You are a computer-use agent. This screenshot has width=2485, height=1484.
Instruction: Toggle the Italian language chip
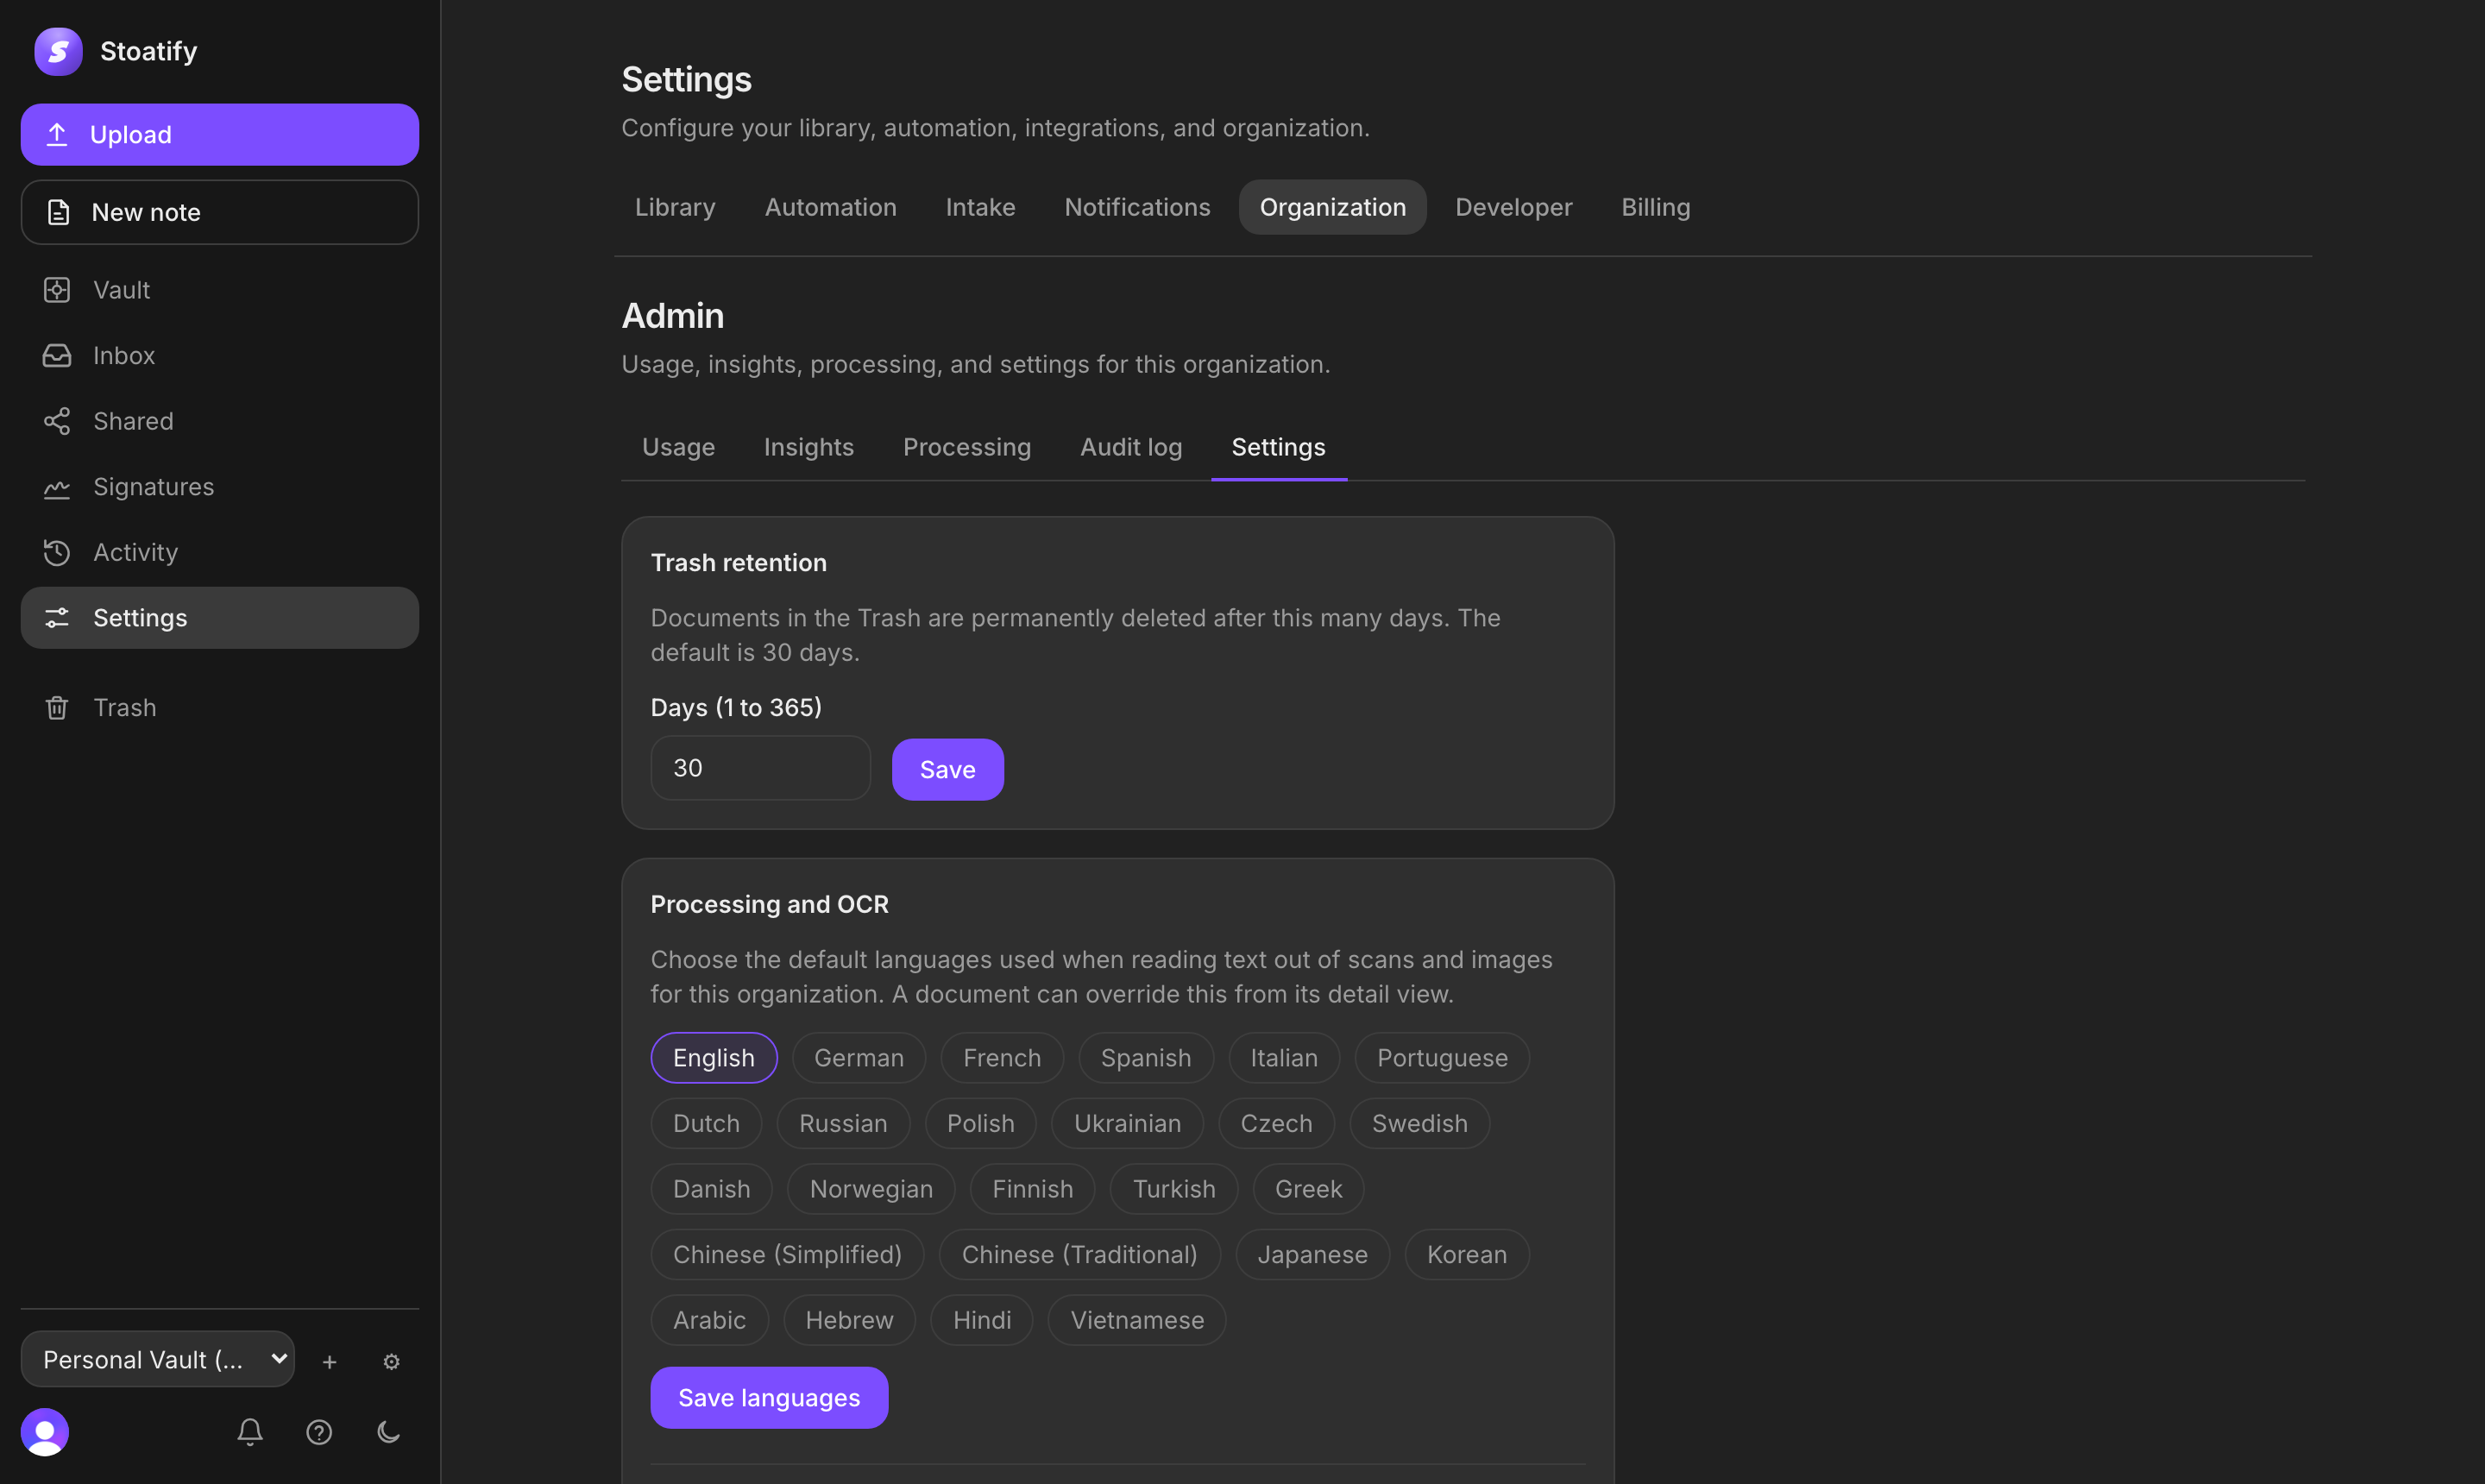click(1284, 1058)
